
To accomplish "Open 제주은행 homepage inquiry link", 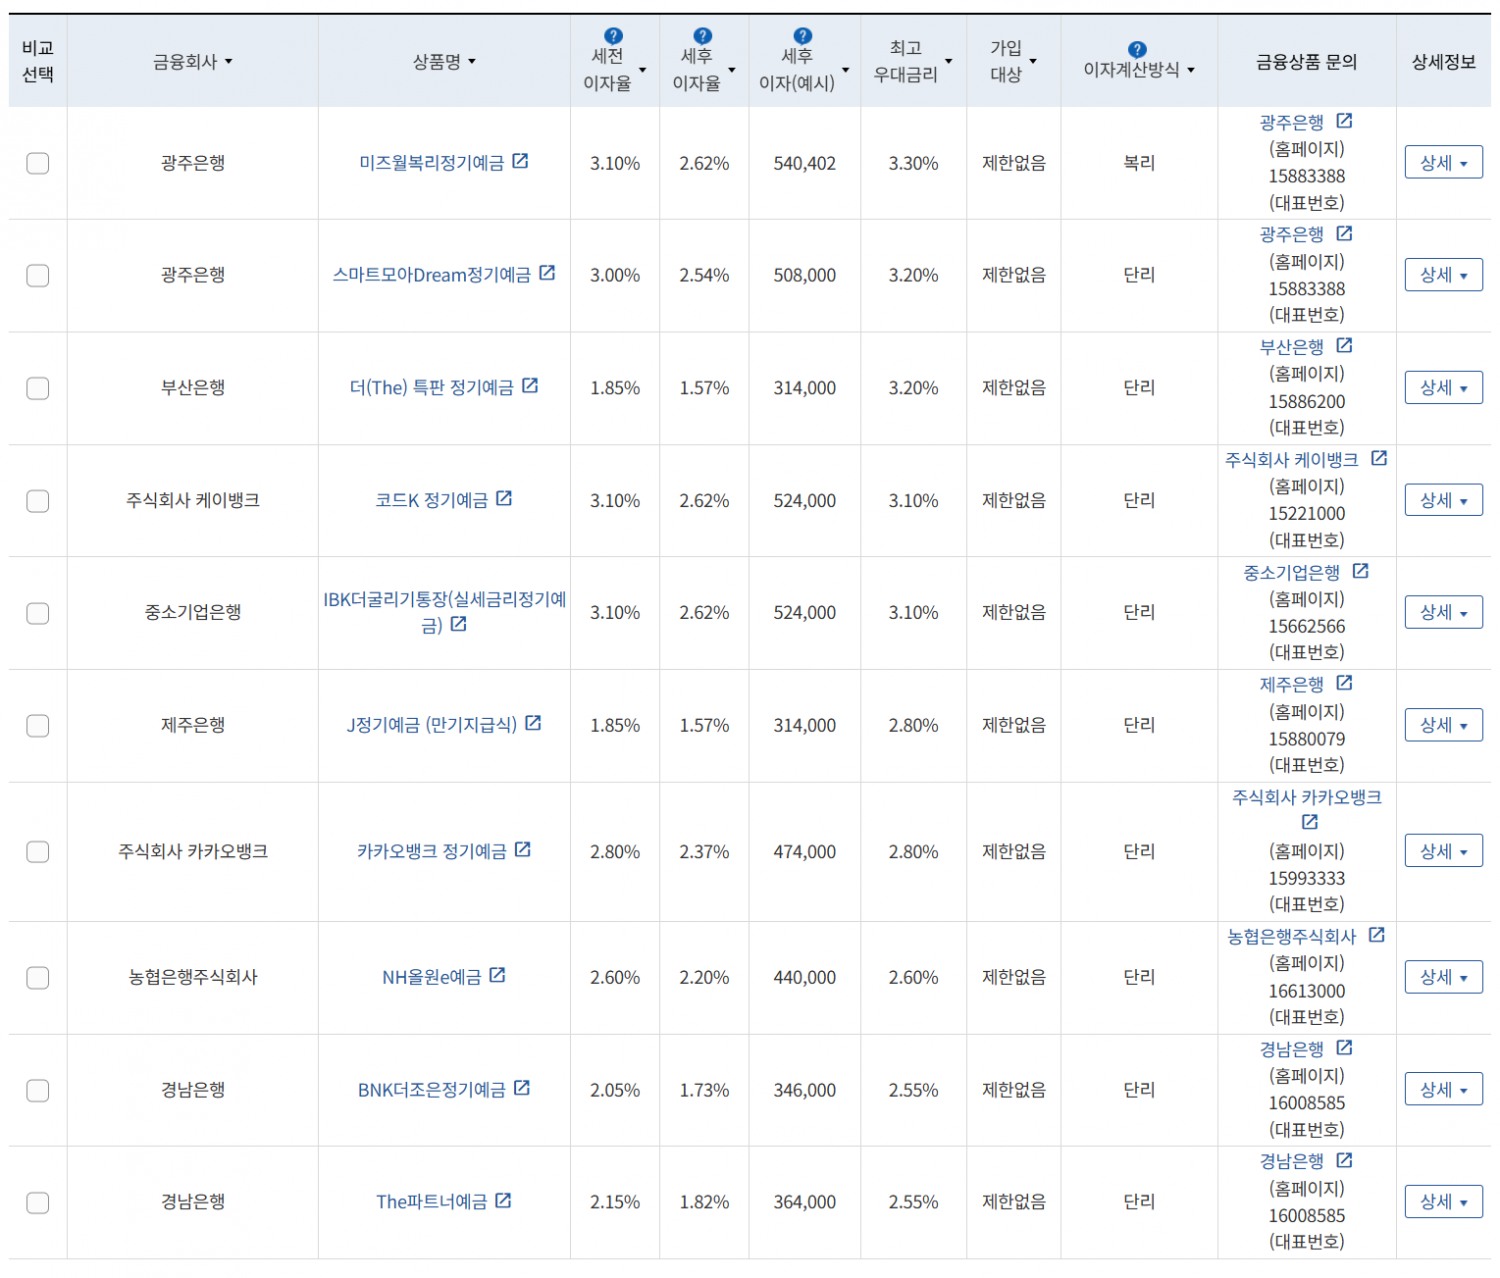I will click(1292, 685).
